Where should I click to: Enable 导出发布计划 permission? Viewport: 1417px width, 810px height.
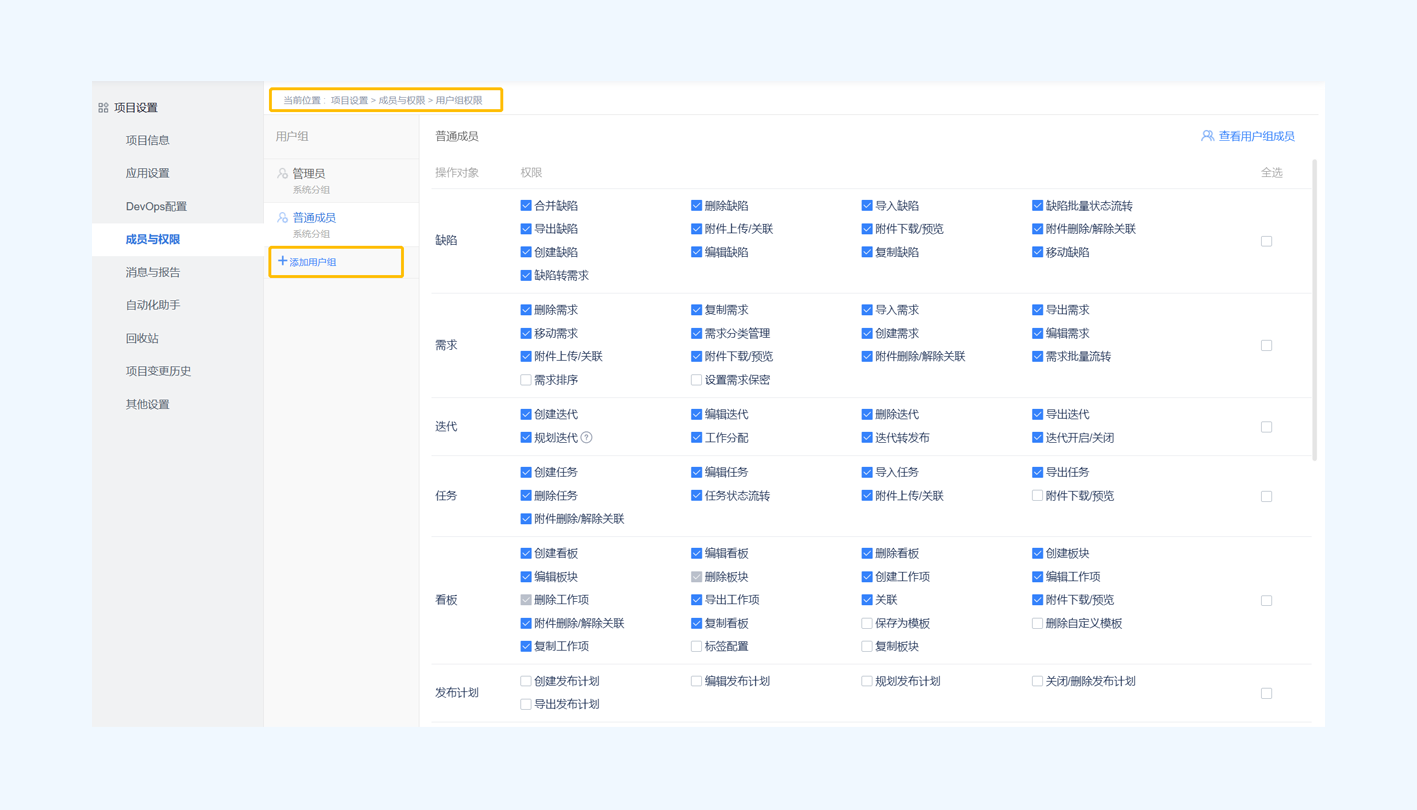526,704
